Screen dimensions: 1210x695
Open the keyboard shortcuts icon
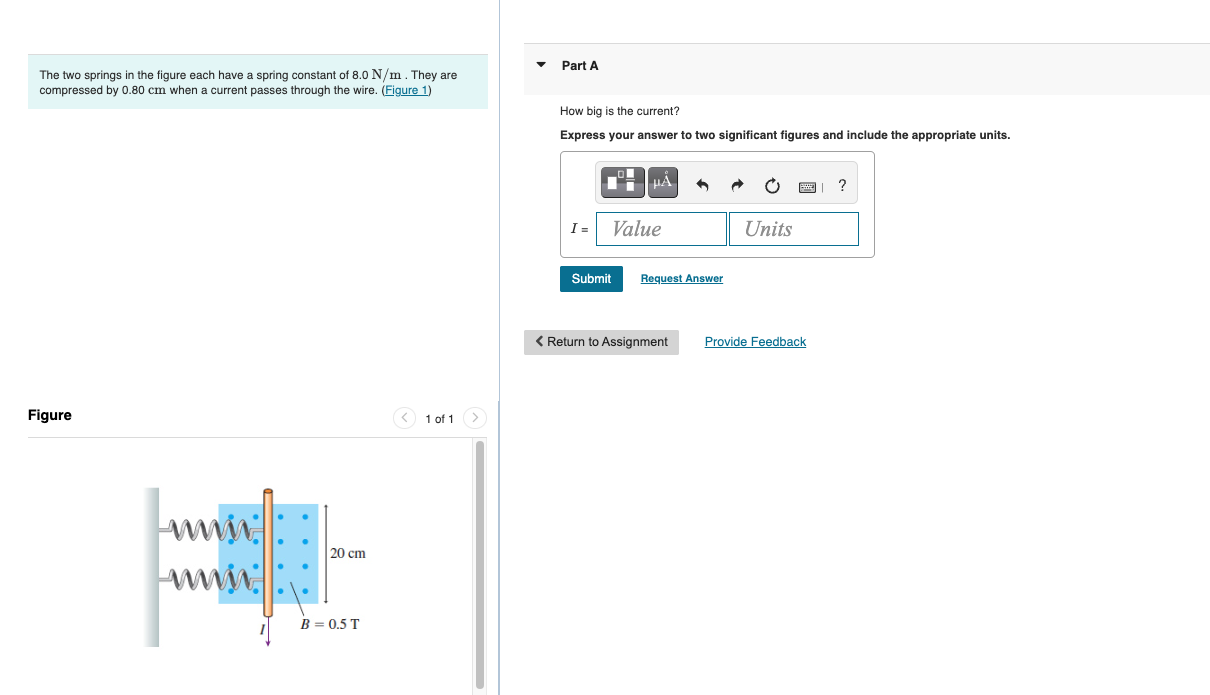click(807, 185)
